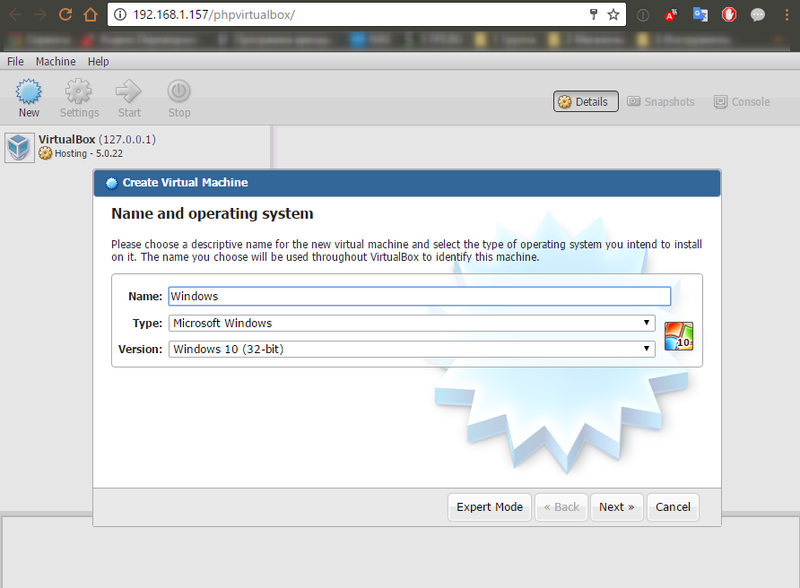Click the Windows 10 OS logo icon
The width and height of the screenshot is (800, 588).
click(678, 336)
